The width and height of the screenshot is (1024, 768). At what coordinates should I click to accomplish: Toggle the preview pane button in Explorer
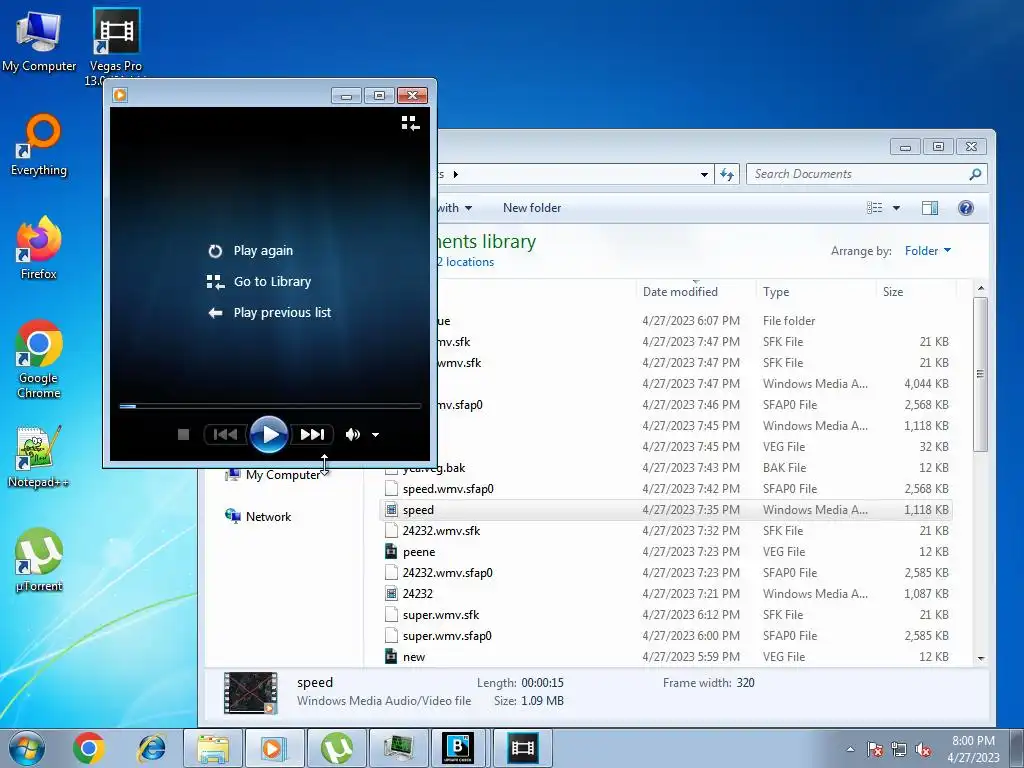click(x=930, y=208)
